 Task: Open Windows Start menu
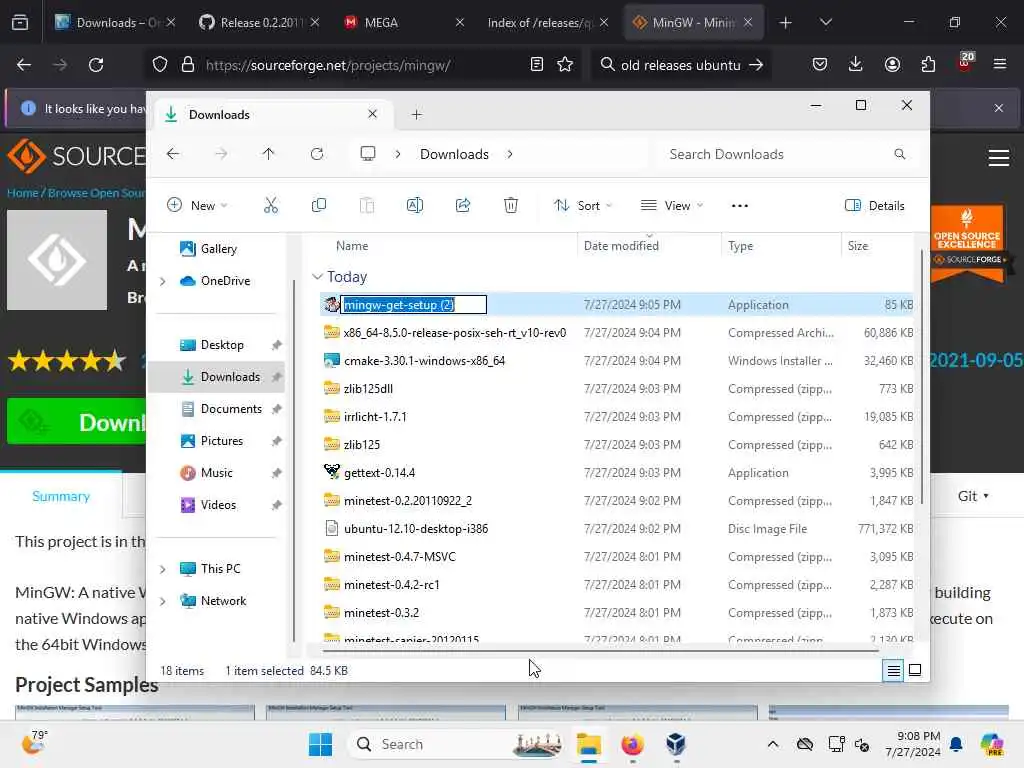click(x=320, y=744)
